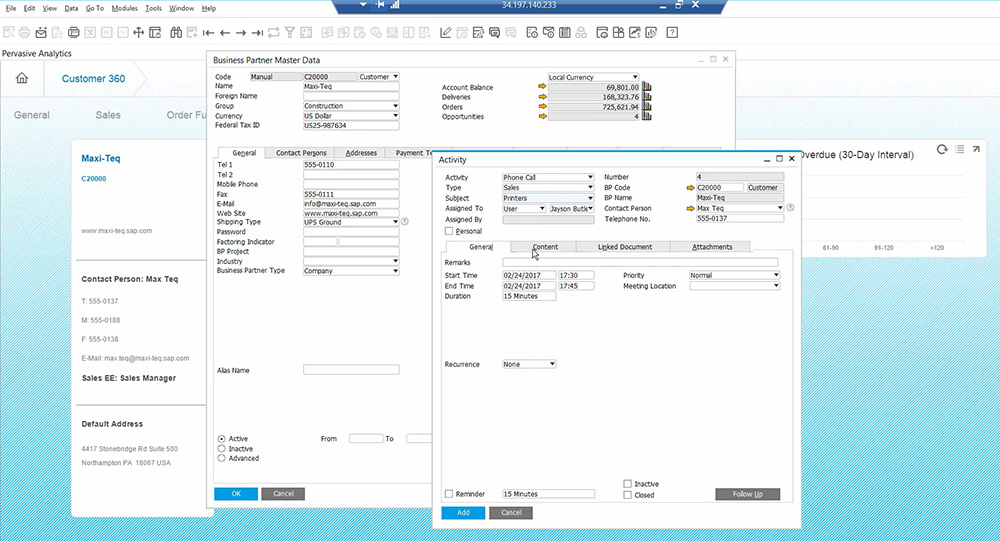Follow the Orders link arrow
The image size is (1000, 541).
click(542, 107)
